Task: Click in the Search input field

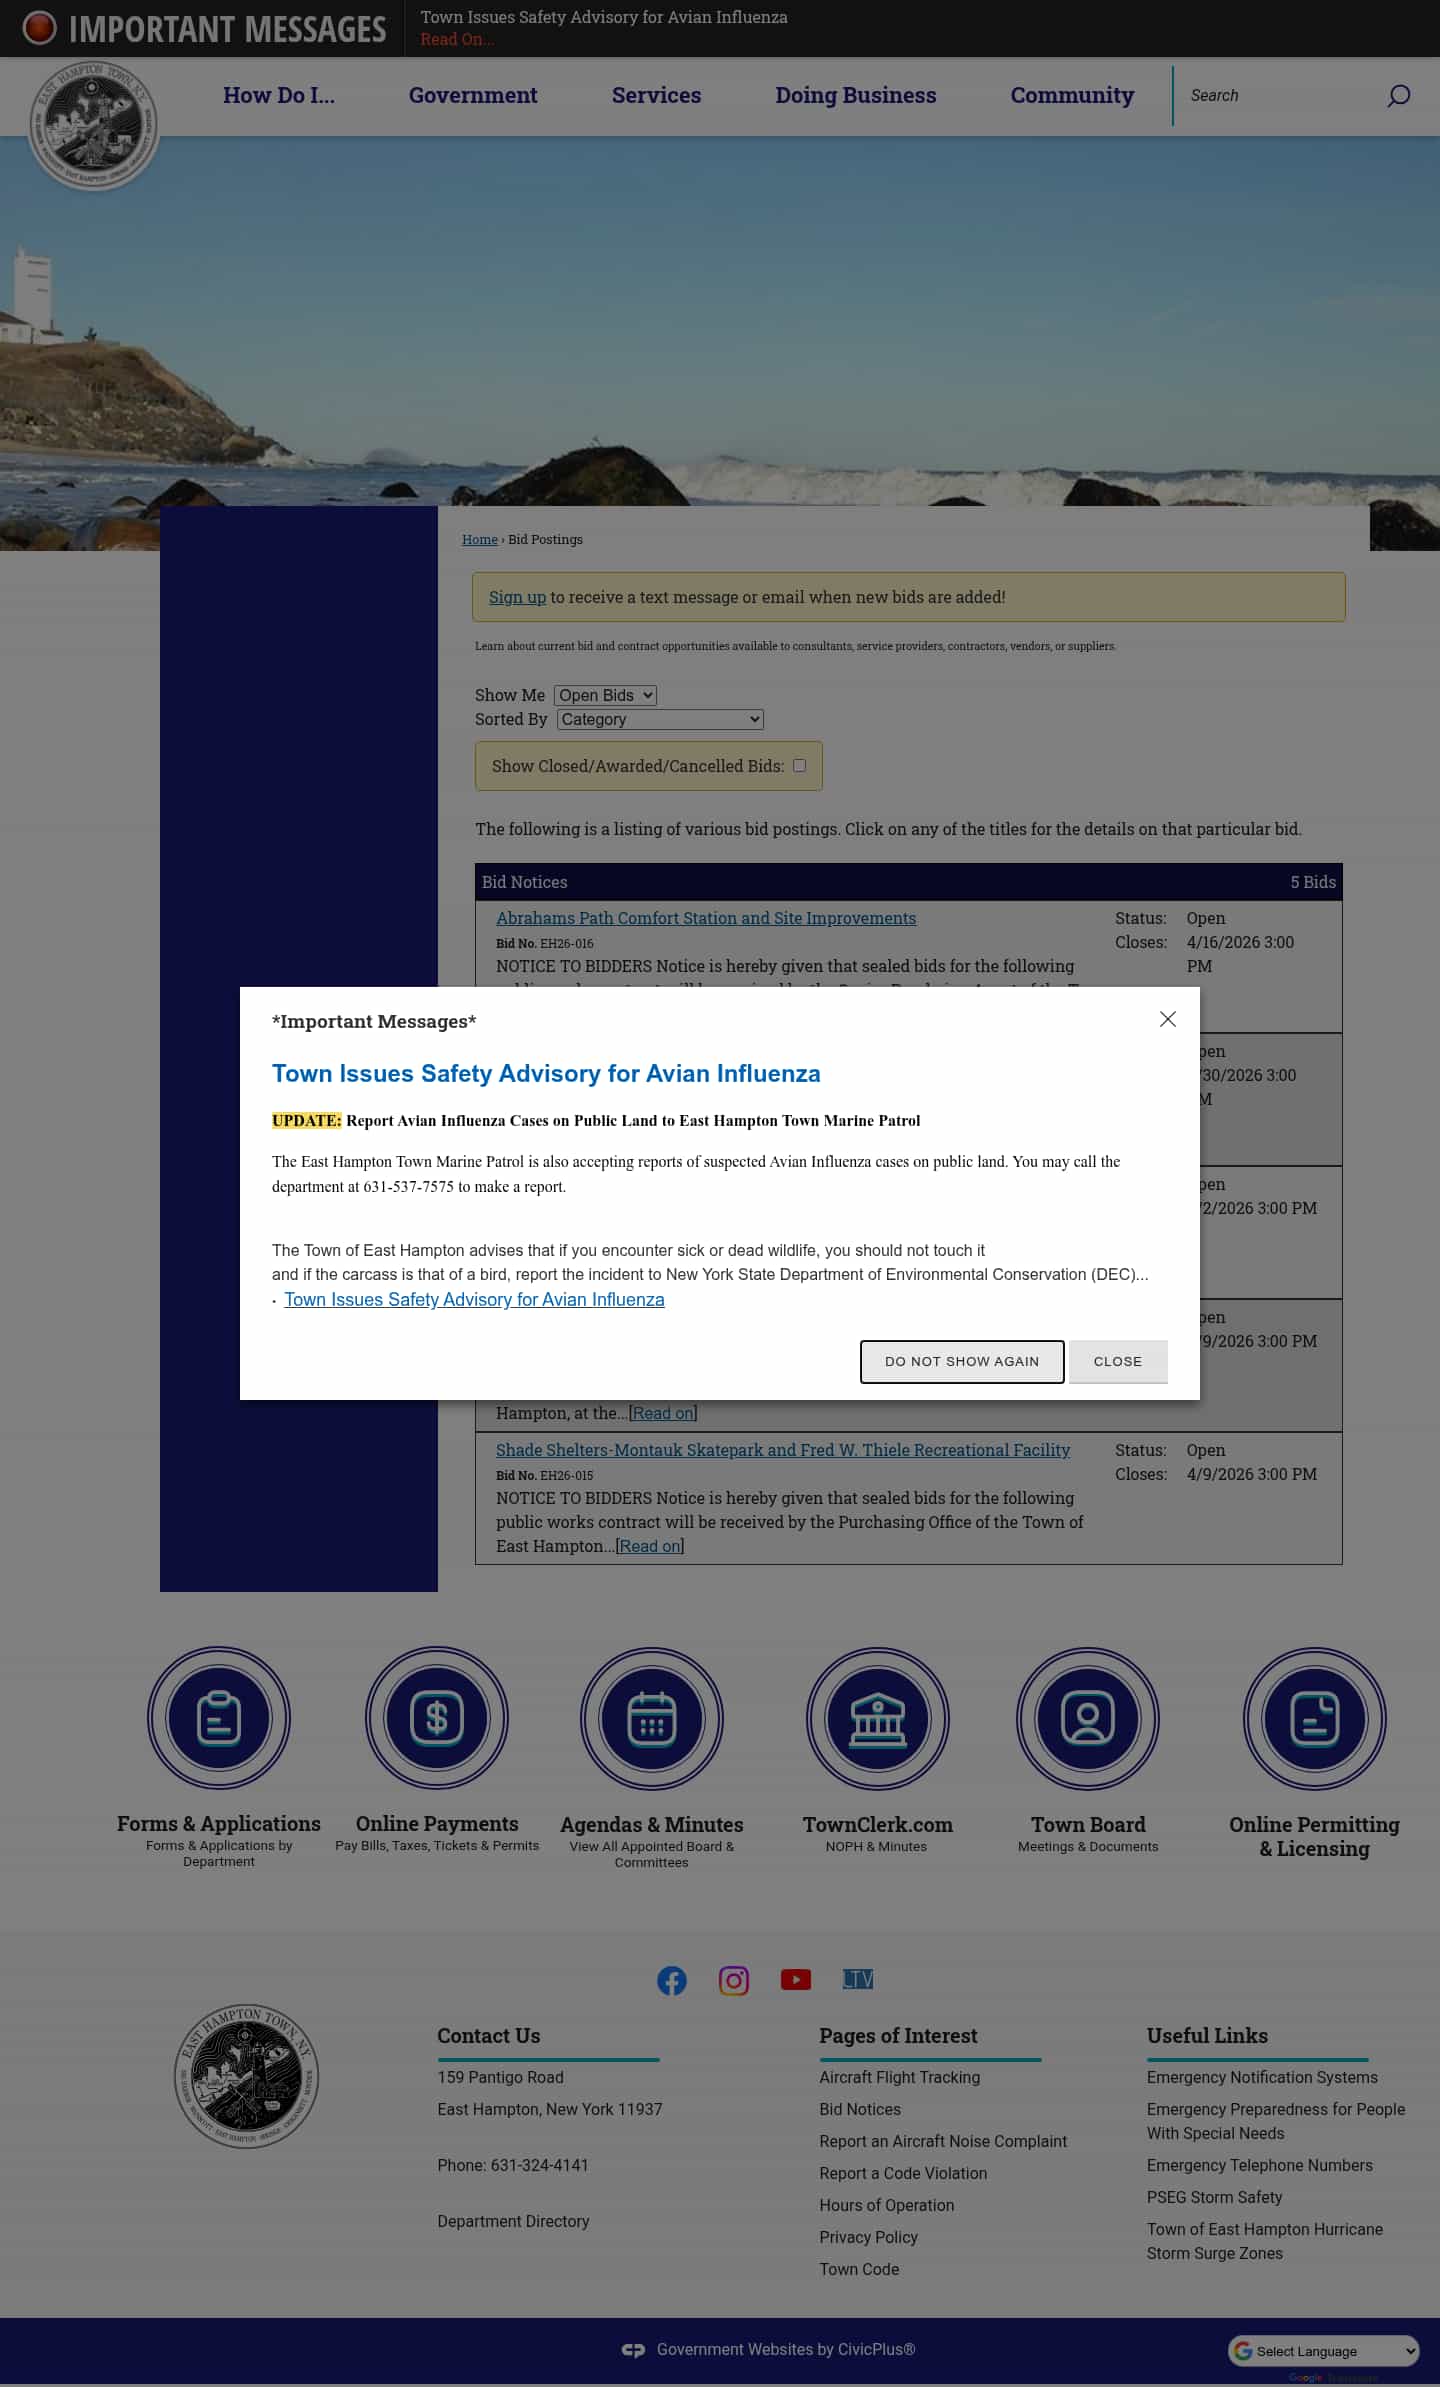Action: click(x=1280, y=95)
